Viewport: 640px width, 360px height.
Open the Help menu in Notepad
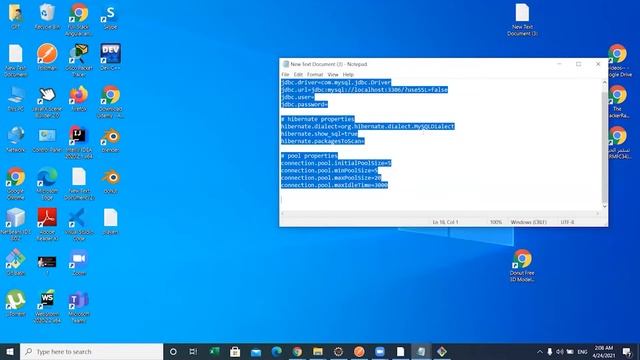[x=348, y=75]
